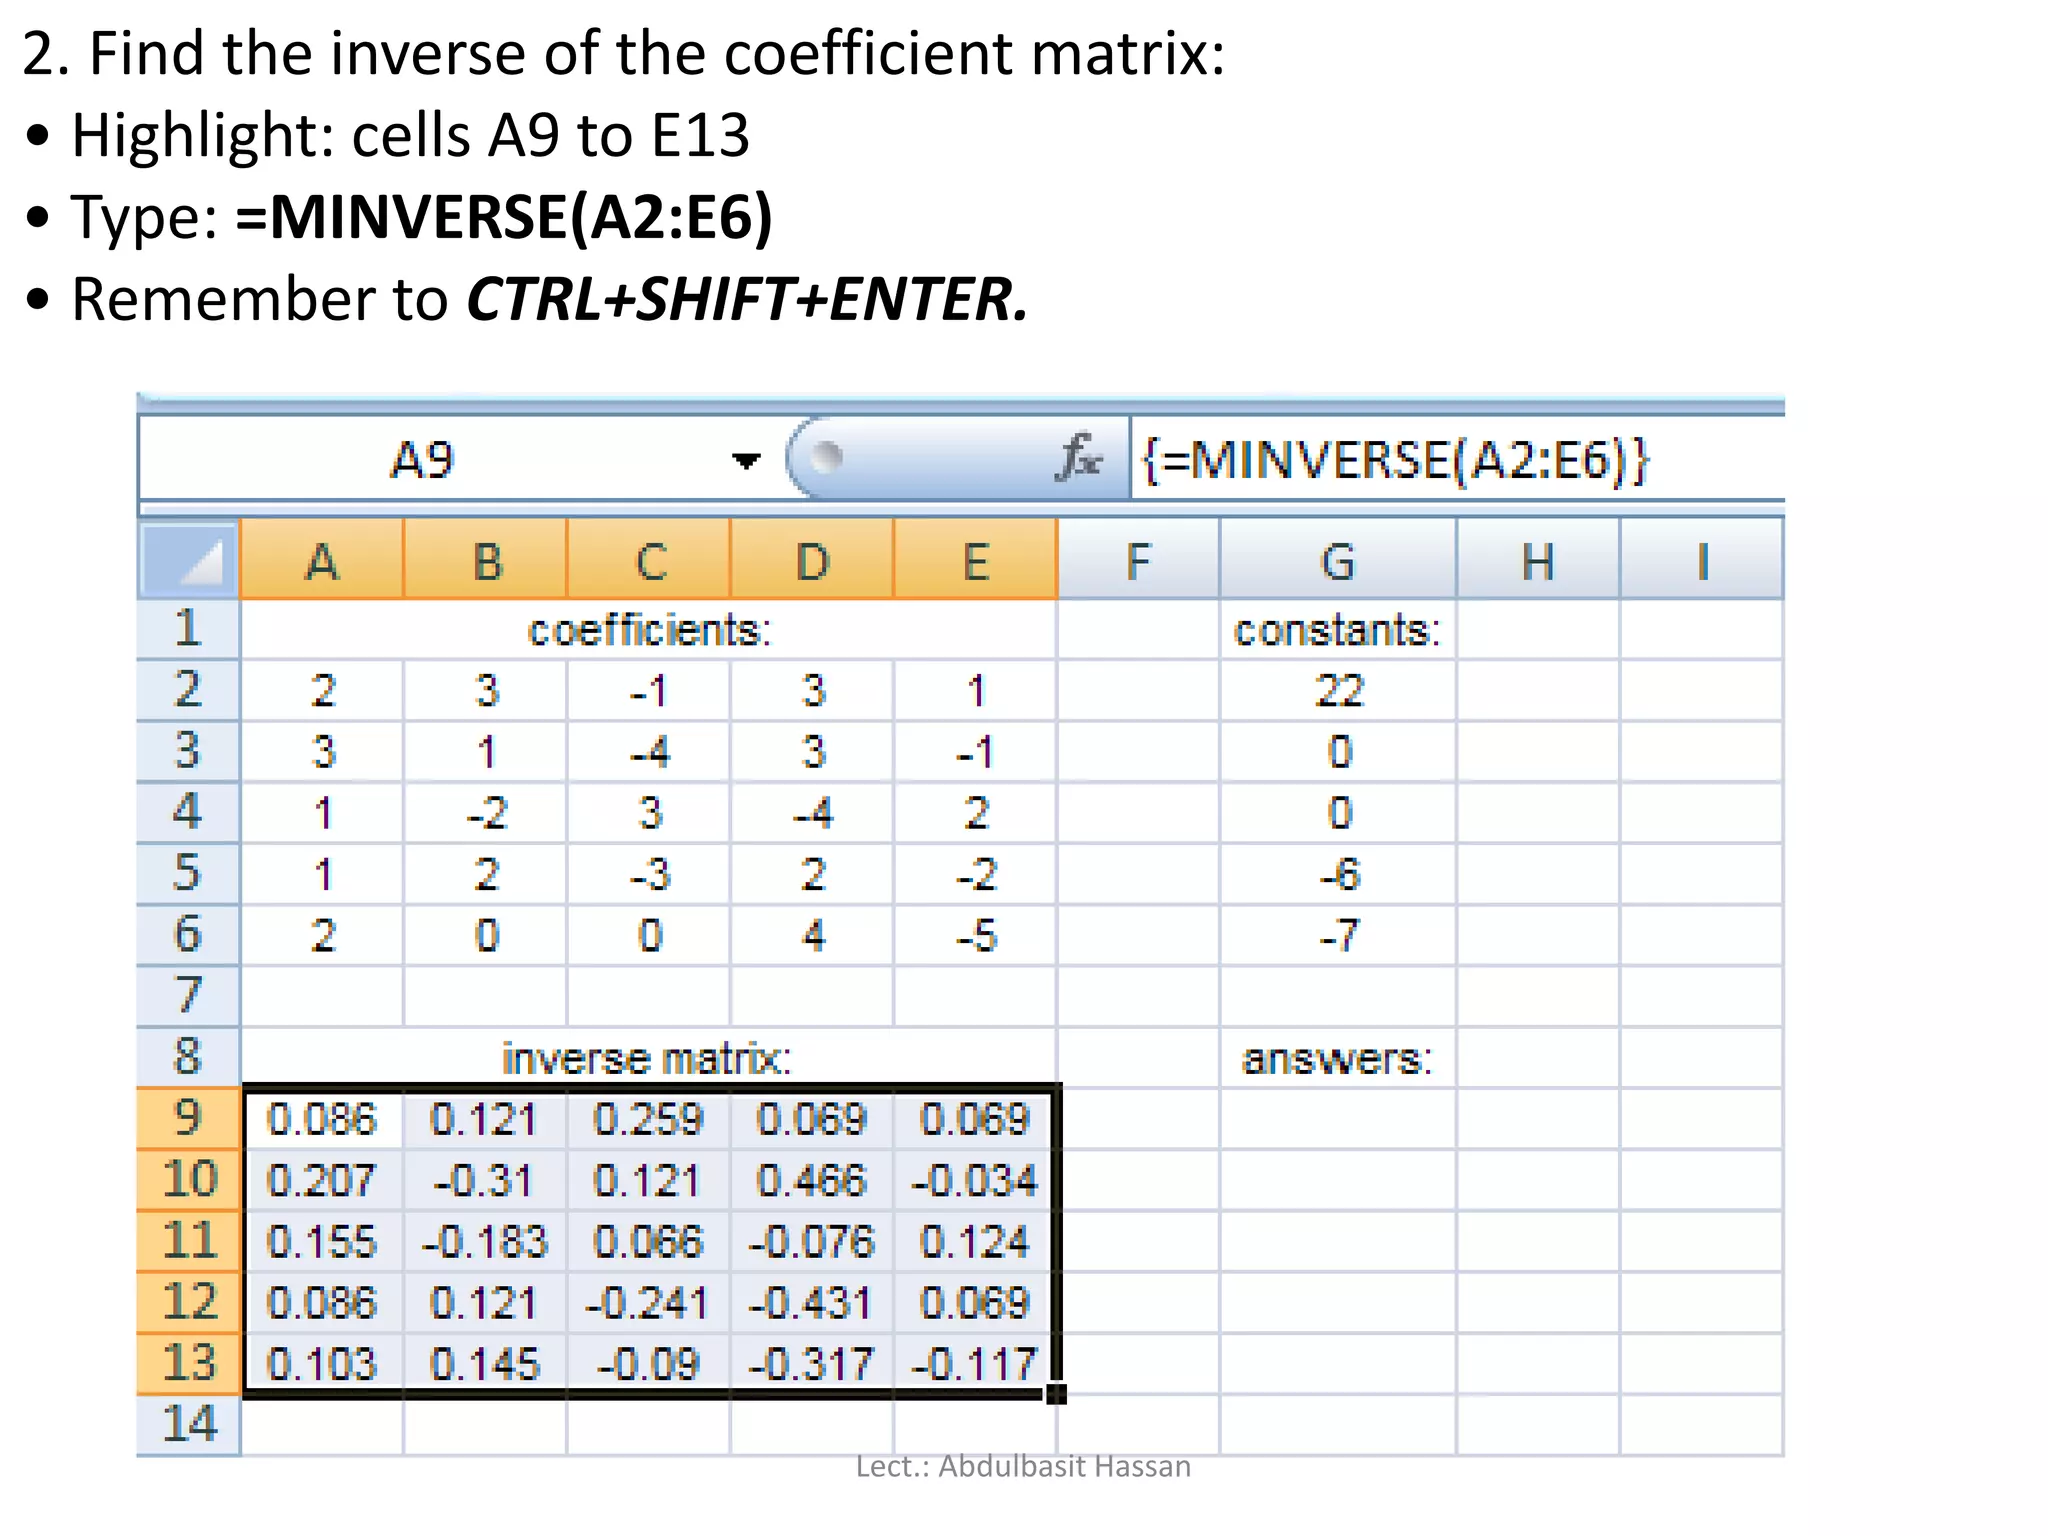
Task: Select column I header
Action: pyautogui.click(x=1701, y=559)
